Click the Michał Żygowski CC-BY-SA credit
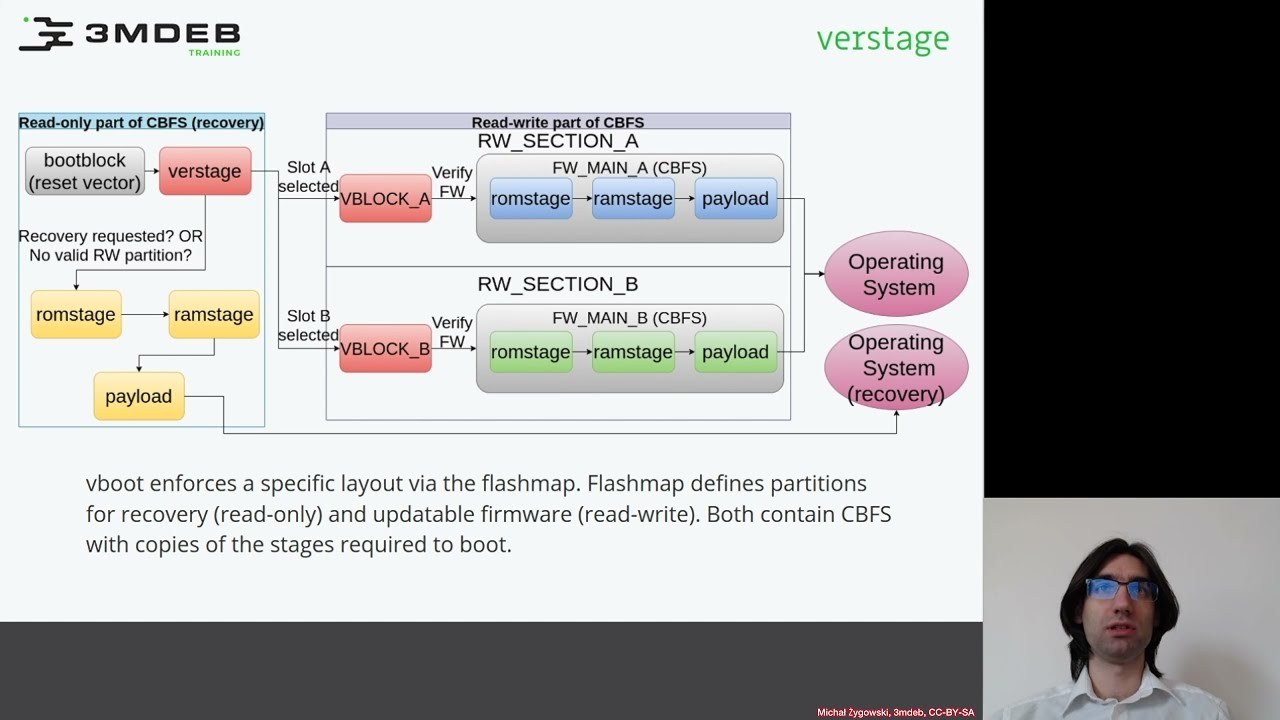This screenshot has width=1280, height=720. (x=896, y=712)
